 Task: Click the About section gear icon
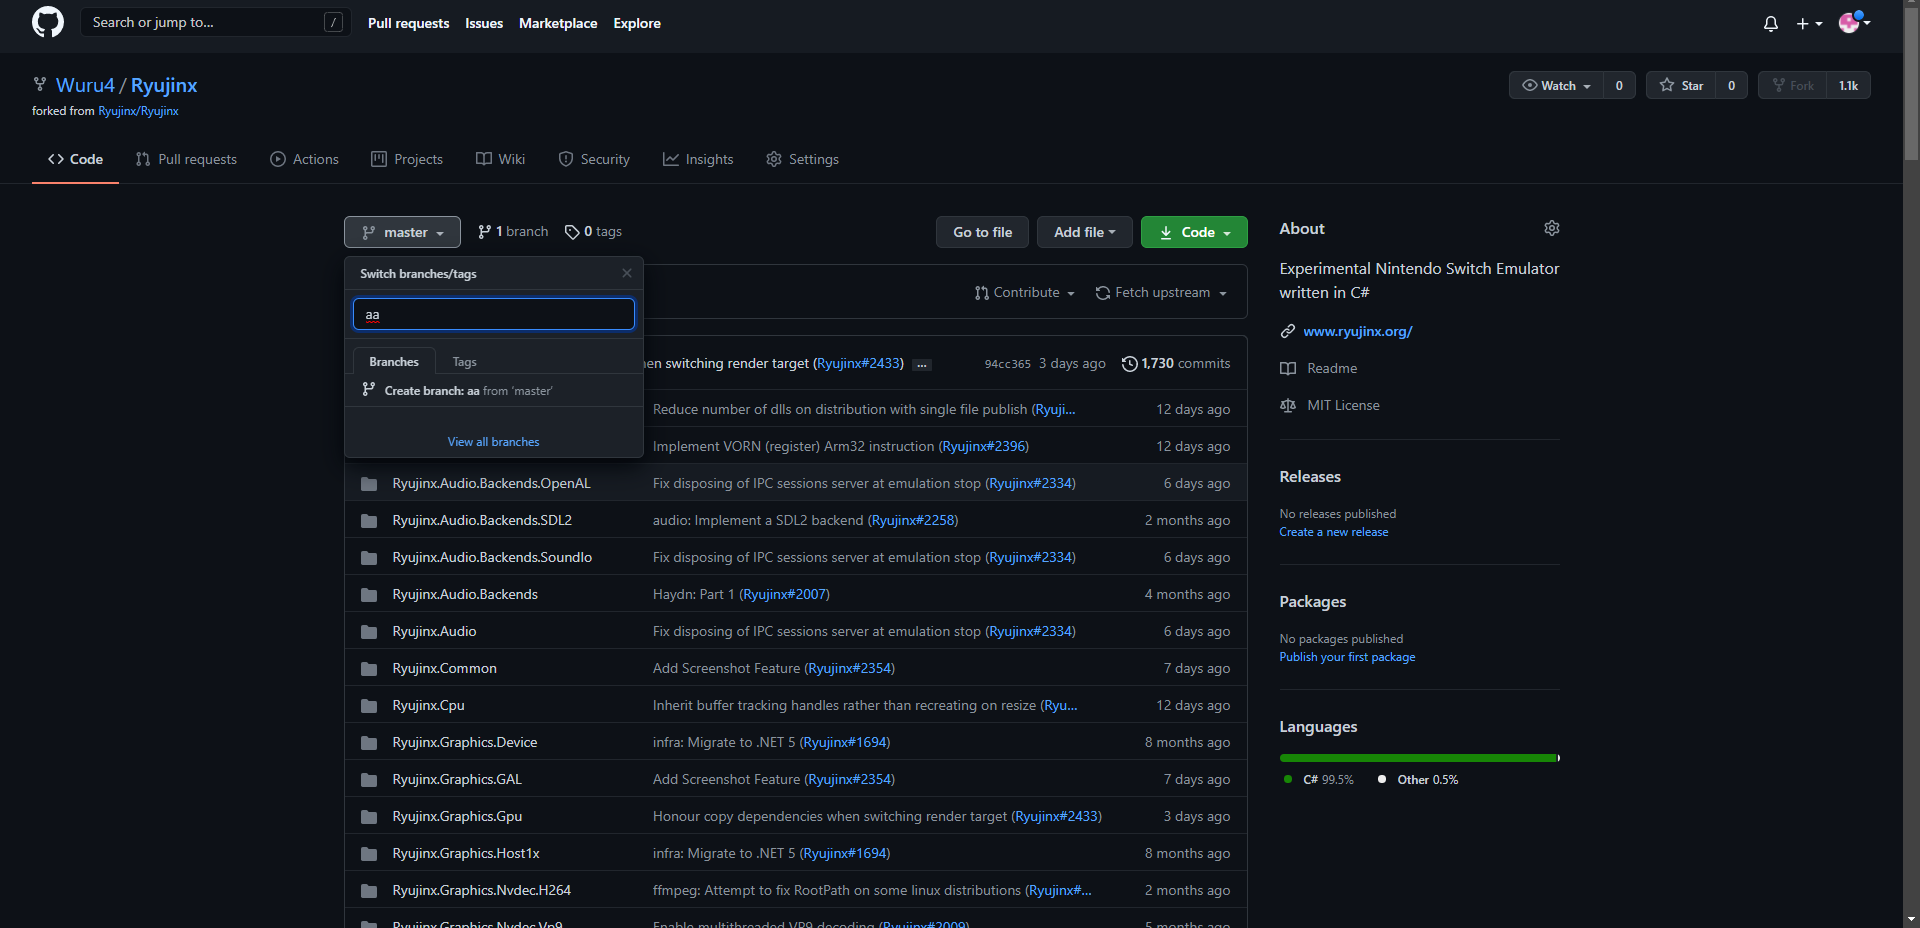(x=1551, y=228)
